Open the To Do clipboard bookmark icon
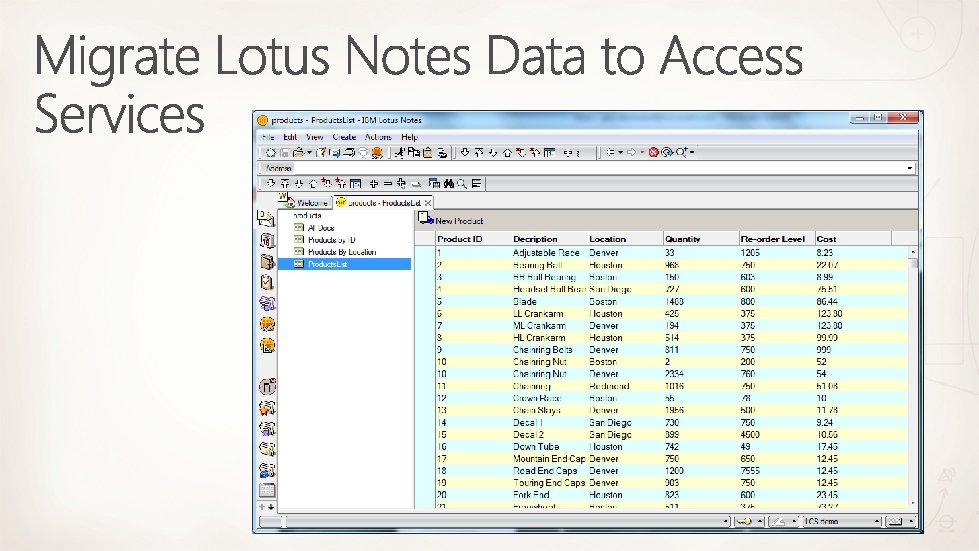The width and height of the screenshot is (979, 551). pos(267,282)
